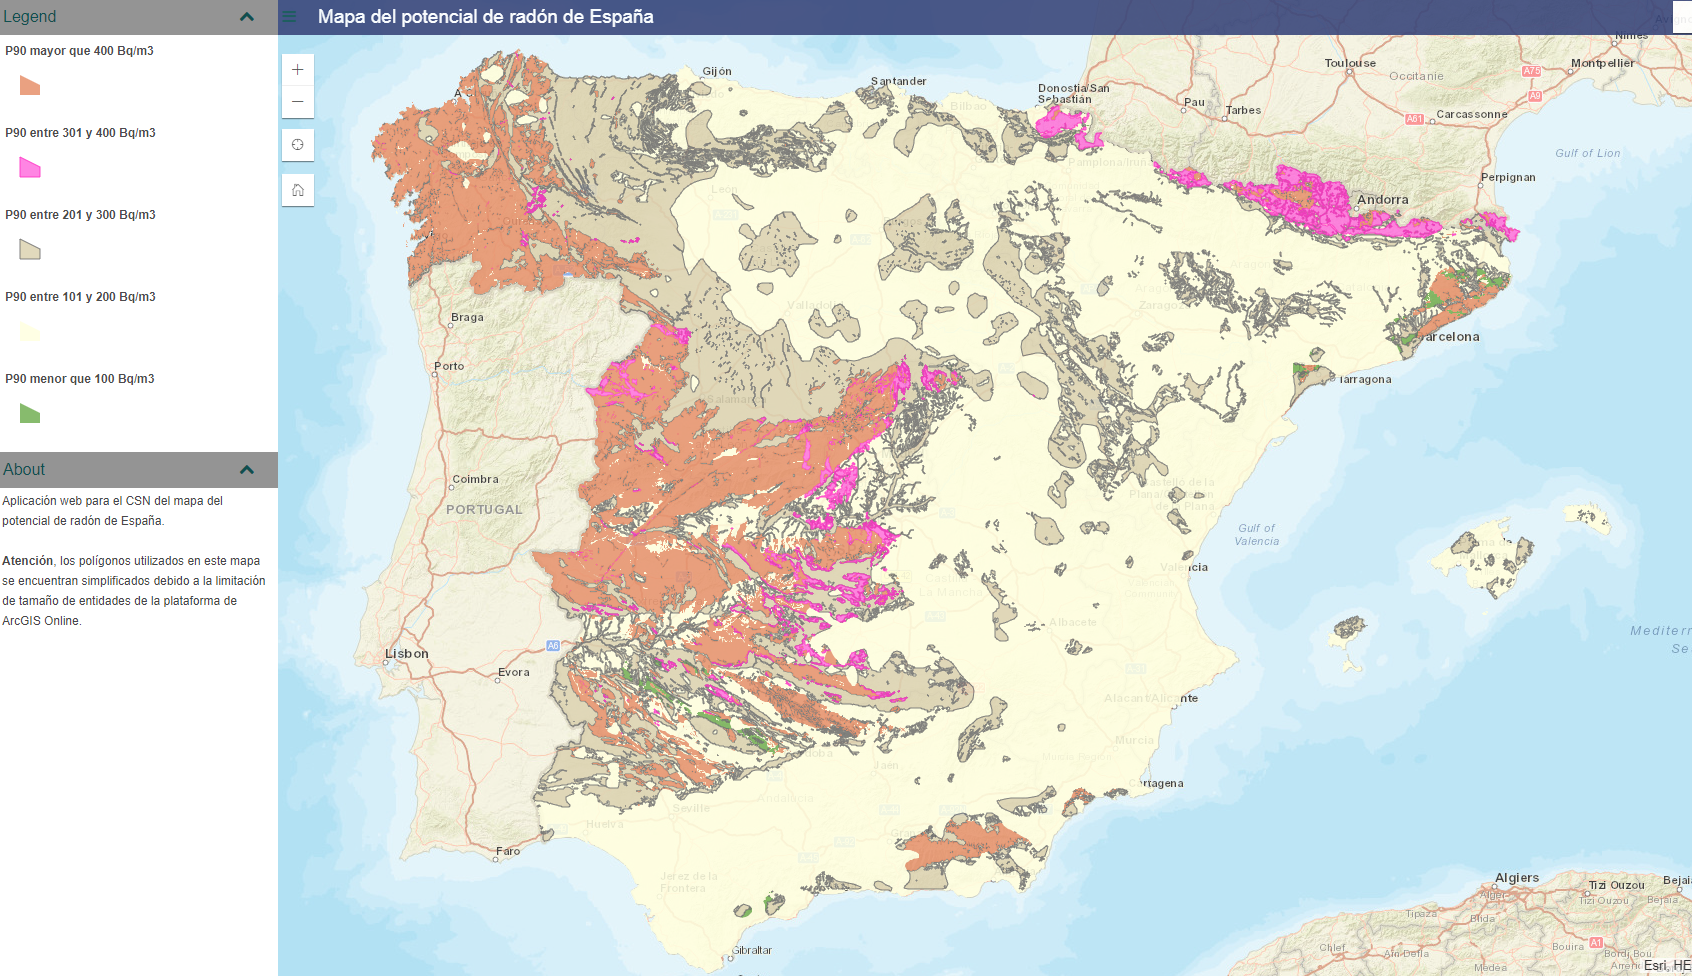Click the Andorra label on the map
Viewport: 1692px width, 976px height.
[1383, 199]
